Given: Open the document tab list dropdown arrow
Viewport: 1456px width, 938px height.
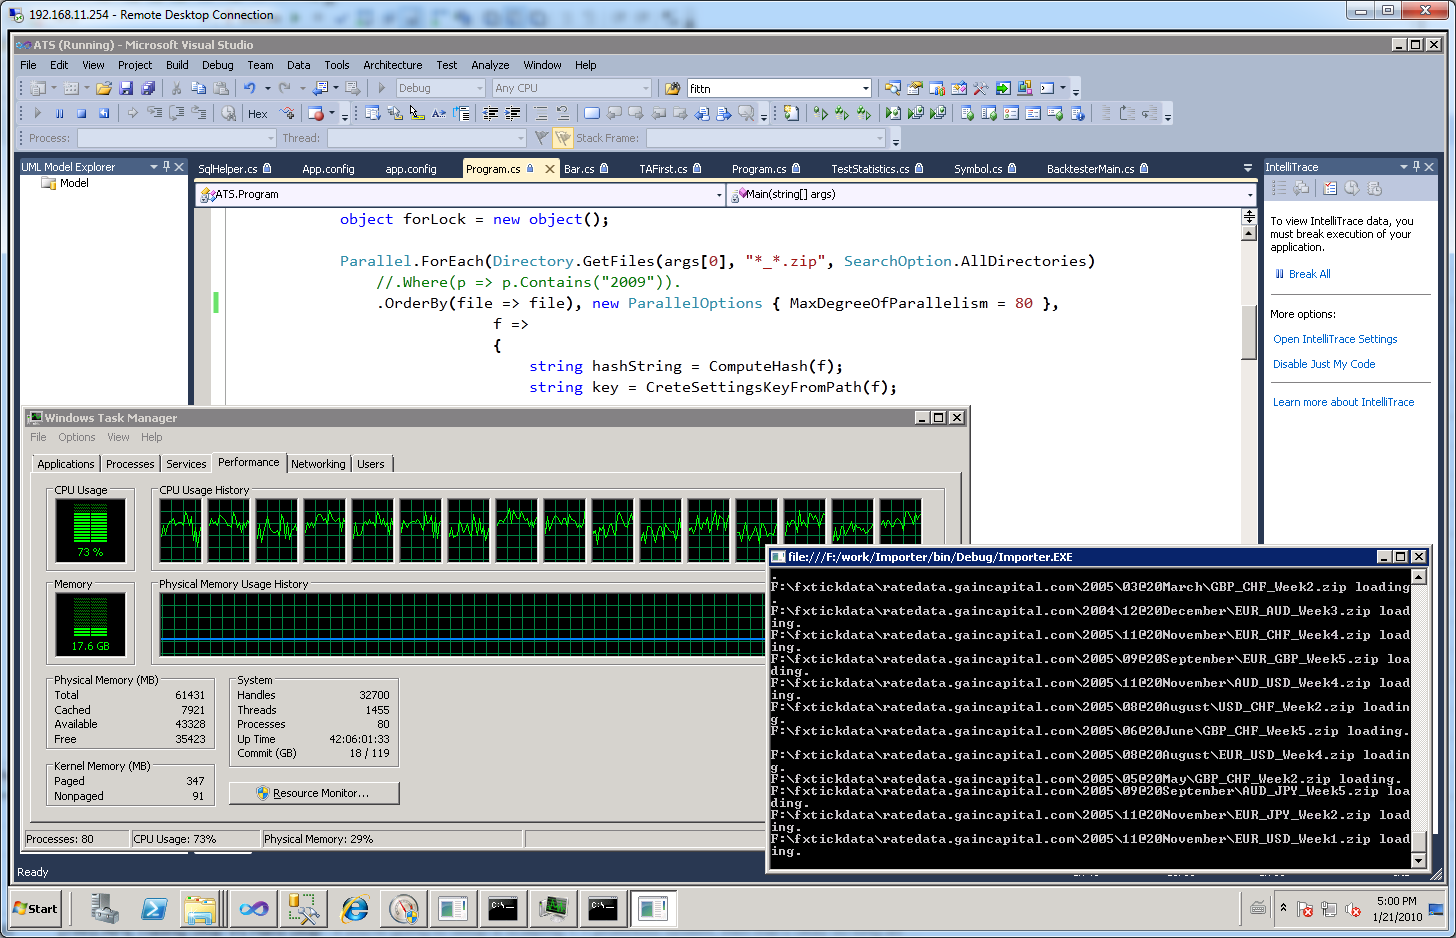Looking at the screenshot, I should coord(1248,168).
